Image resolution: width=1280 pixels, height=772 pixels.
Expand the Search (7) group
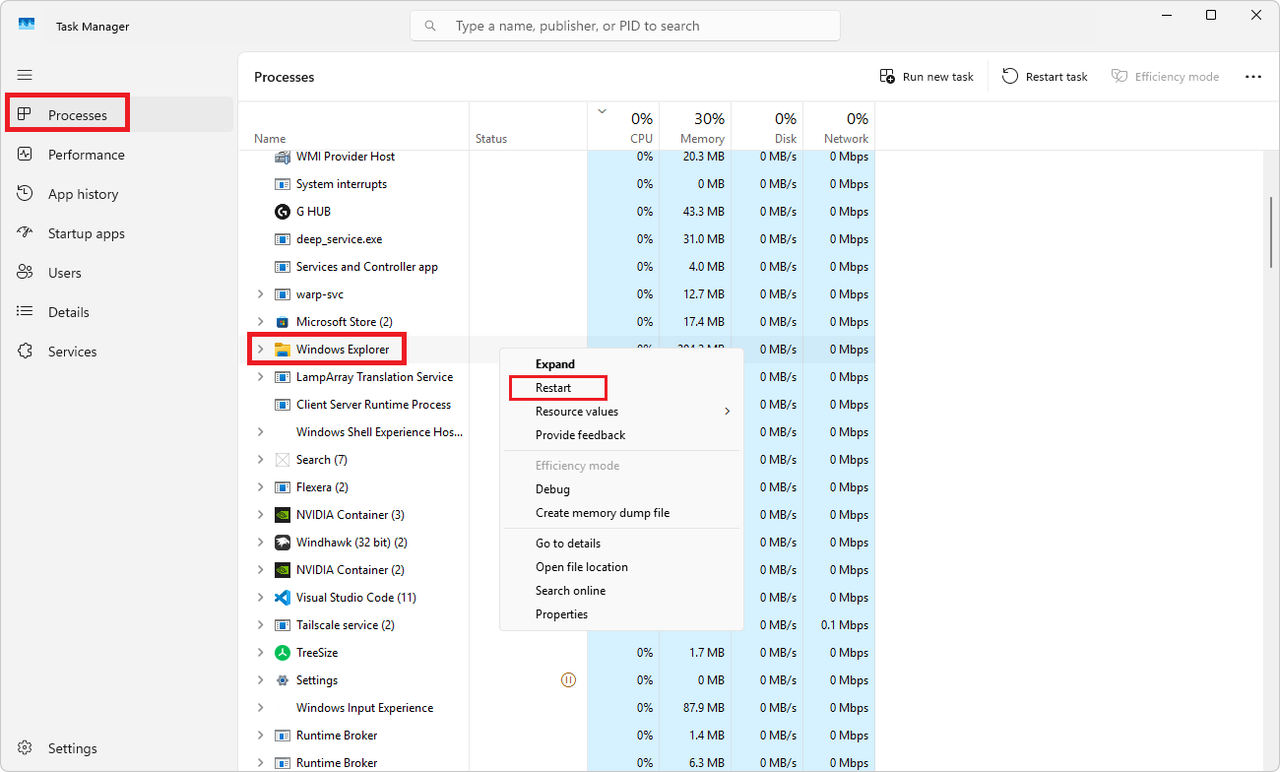[x=260, y=460]
